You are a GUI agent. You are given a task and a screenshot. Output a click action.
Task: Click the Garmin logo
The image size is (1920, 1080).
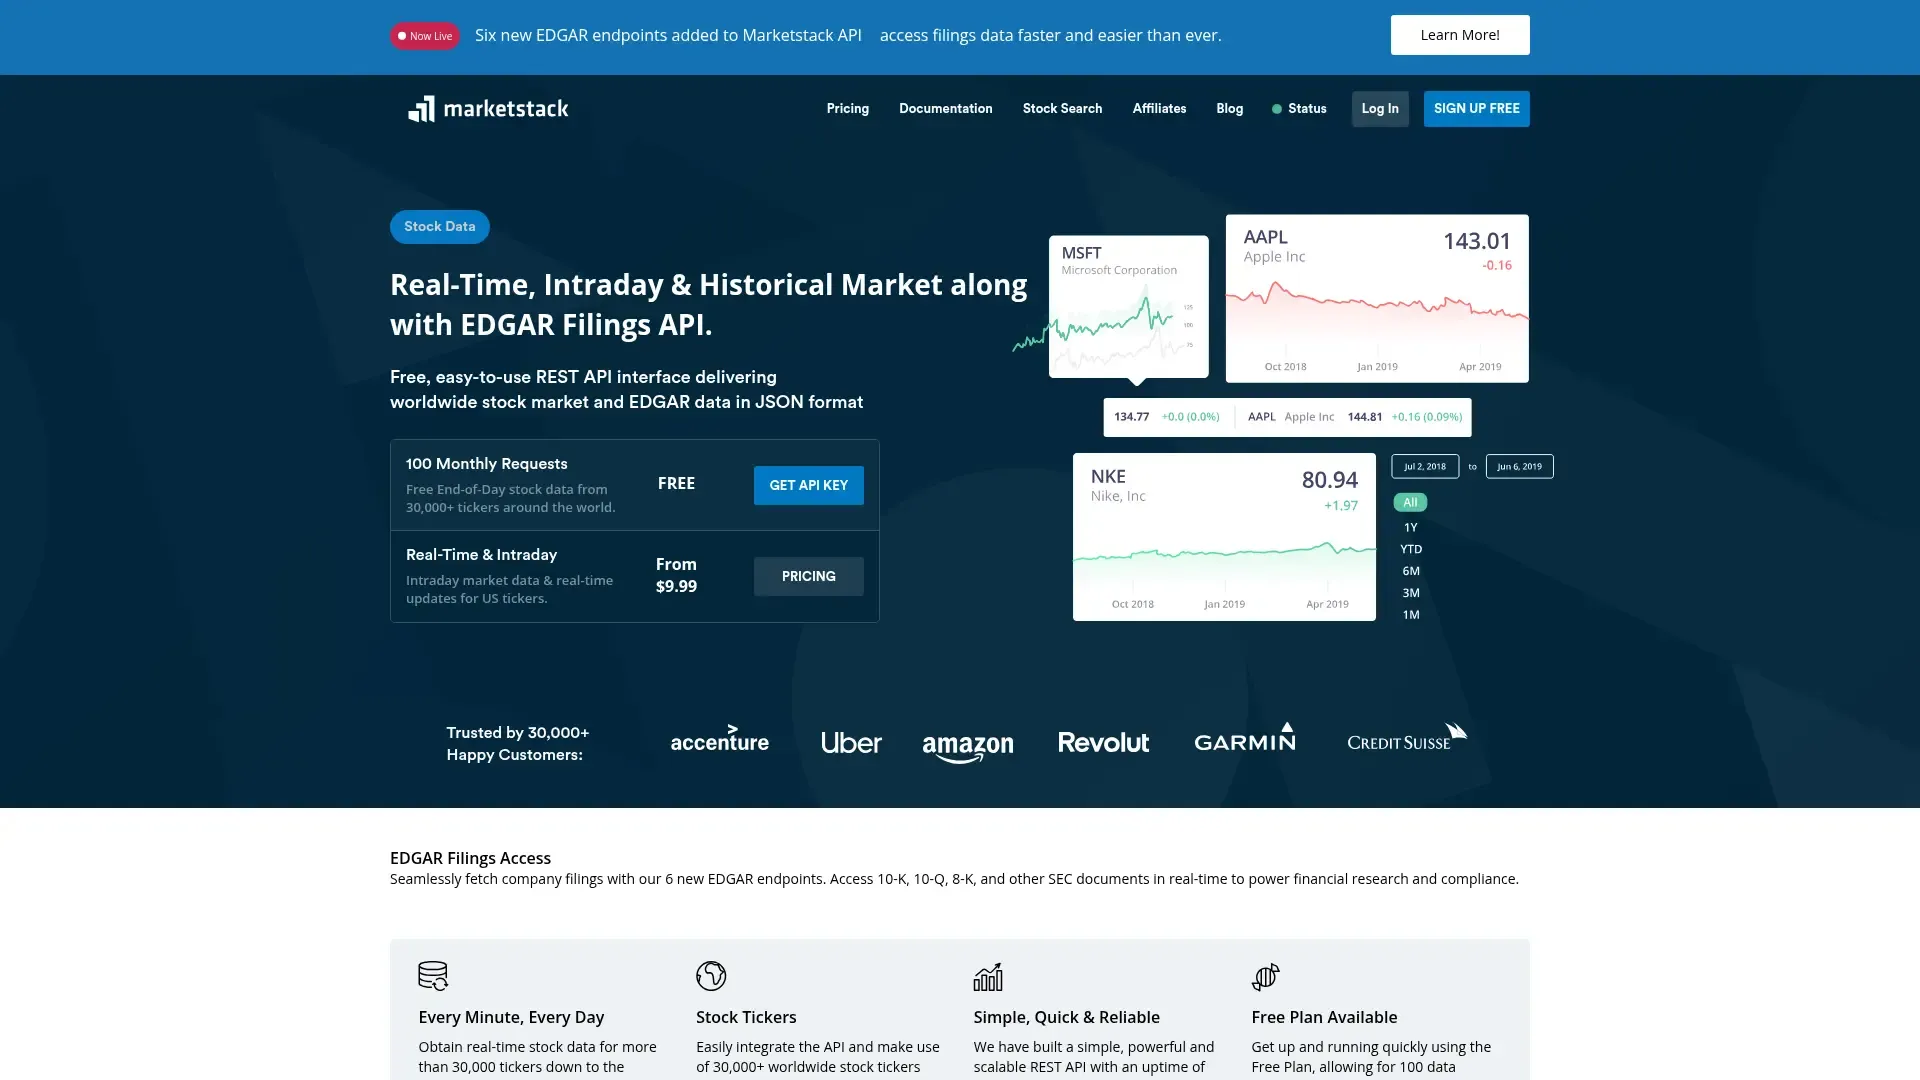[x=1245, y=739]
